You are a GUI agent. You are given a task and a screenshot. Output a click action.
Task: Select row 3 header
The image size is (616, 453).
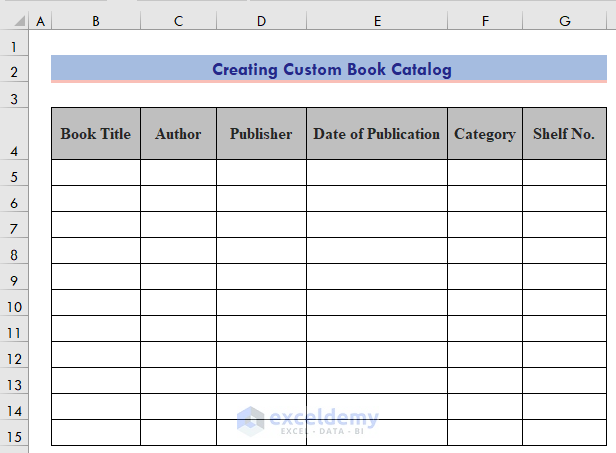tap(14, 95)
